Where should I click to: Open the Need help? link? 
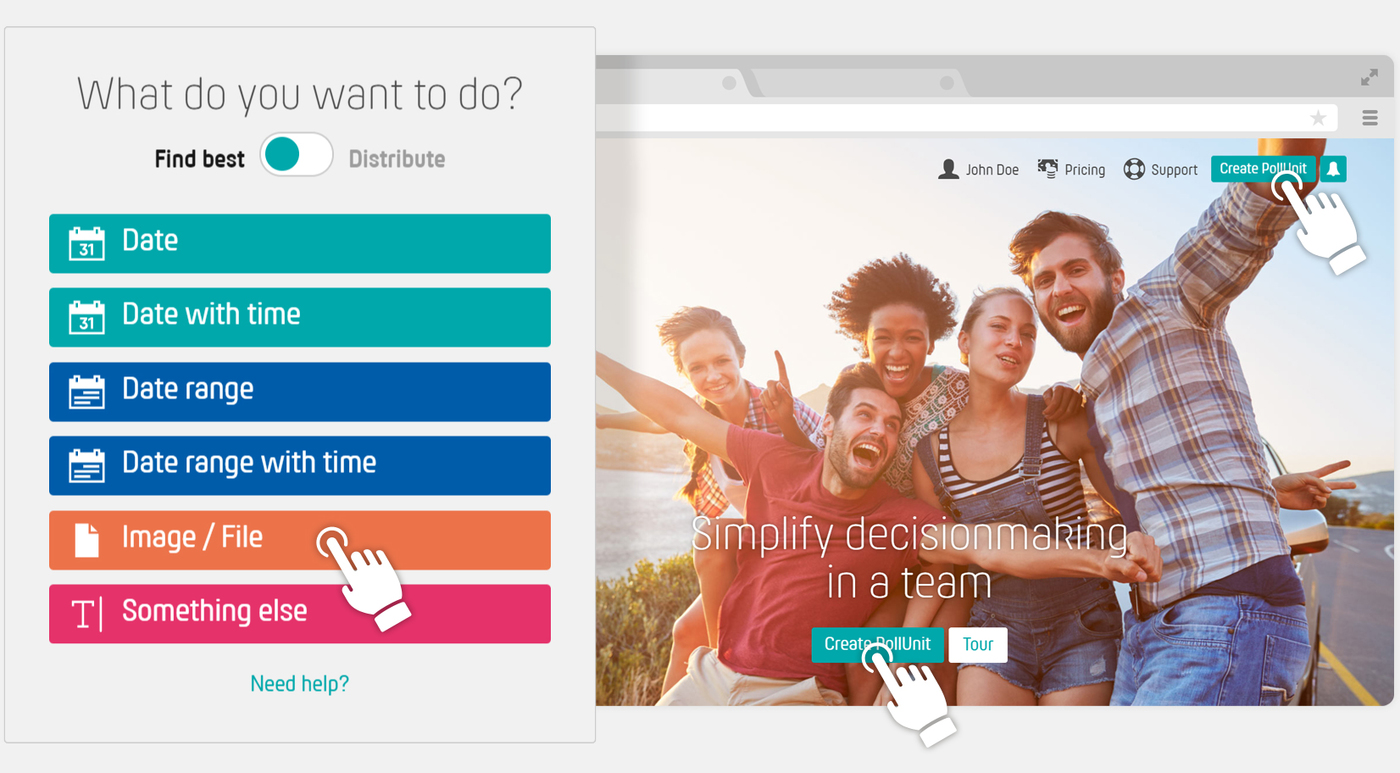point(300,684)
